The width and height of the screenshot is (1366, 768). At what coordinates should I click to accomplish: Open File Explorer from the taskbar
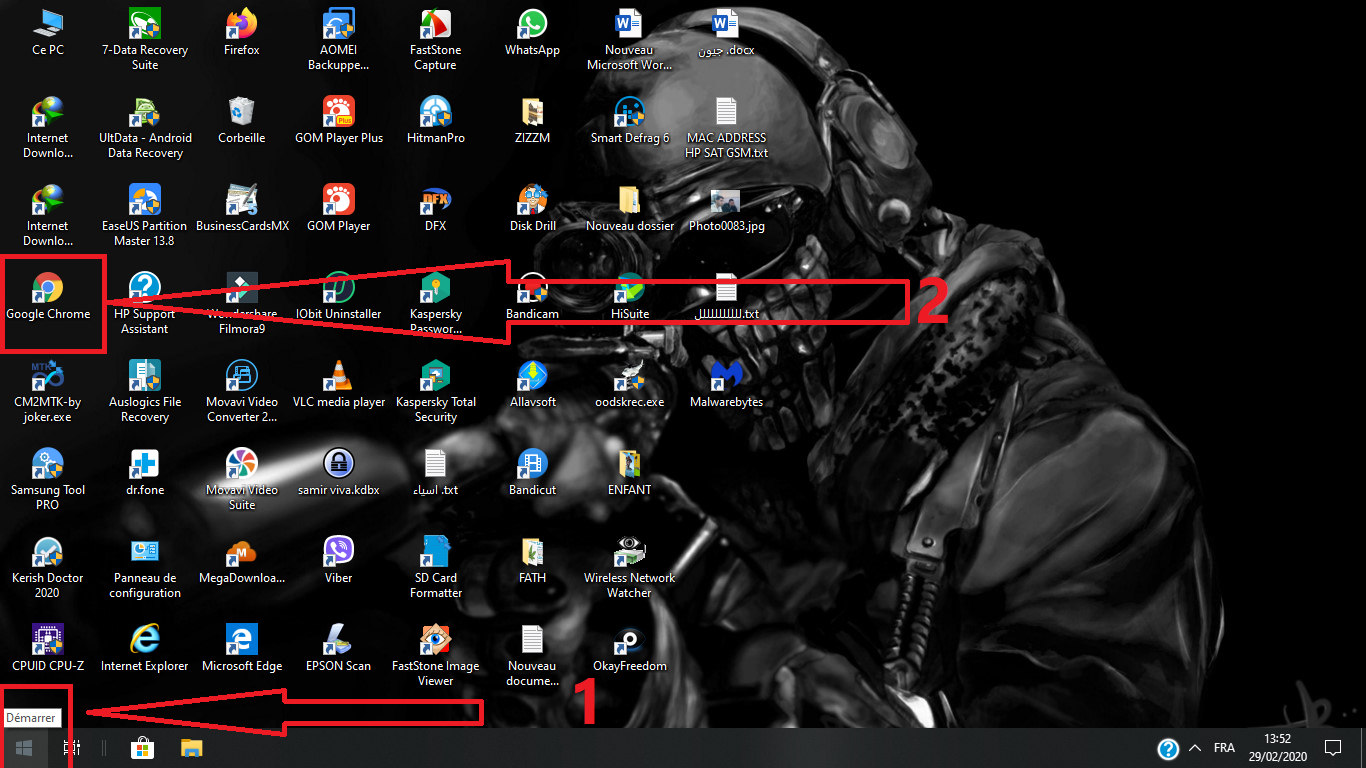(x=191, y=747)
